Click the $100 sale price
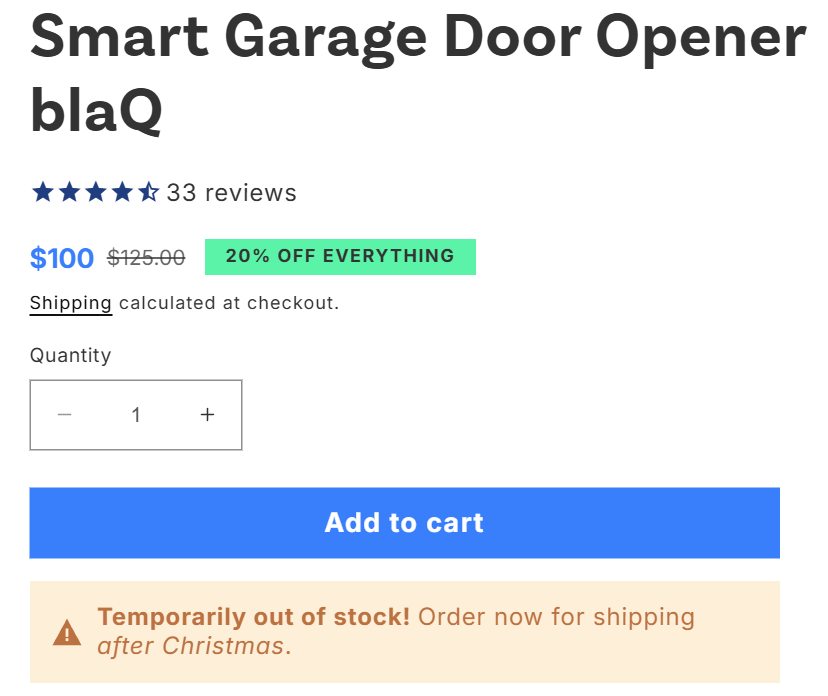 tap(62, 259)
